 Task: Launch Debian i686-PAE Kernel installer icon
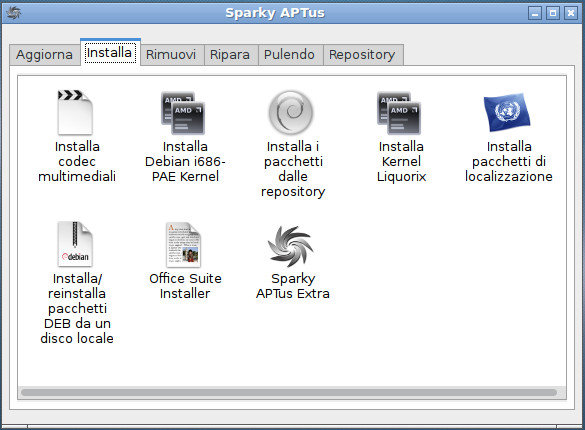[x=183, y=113]
